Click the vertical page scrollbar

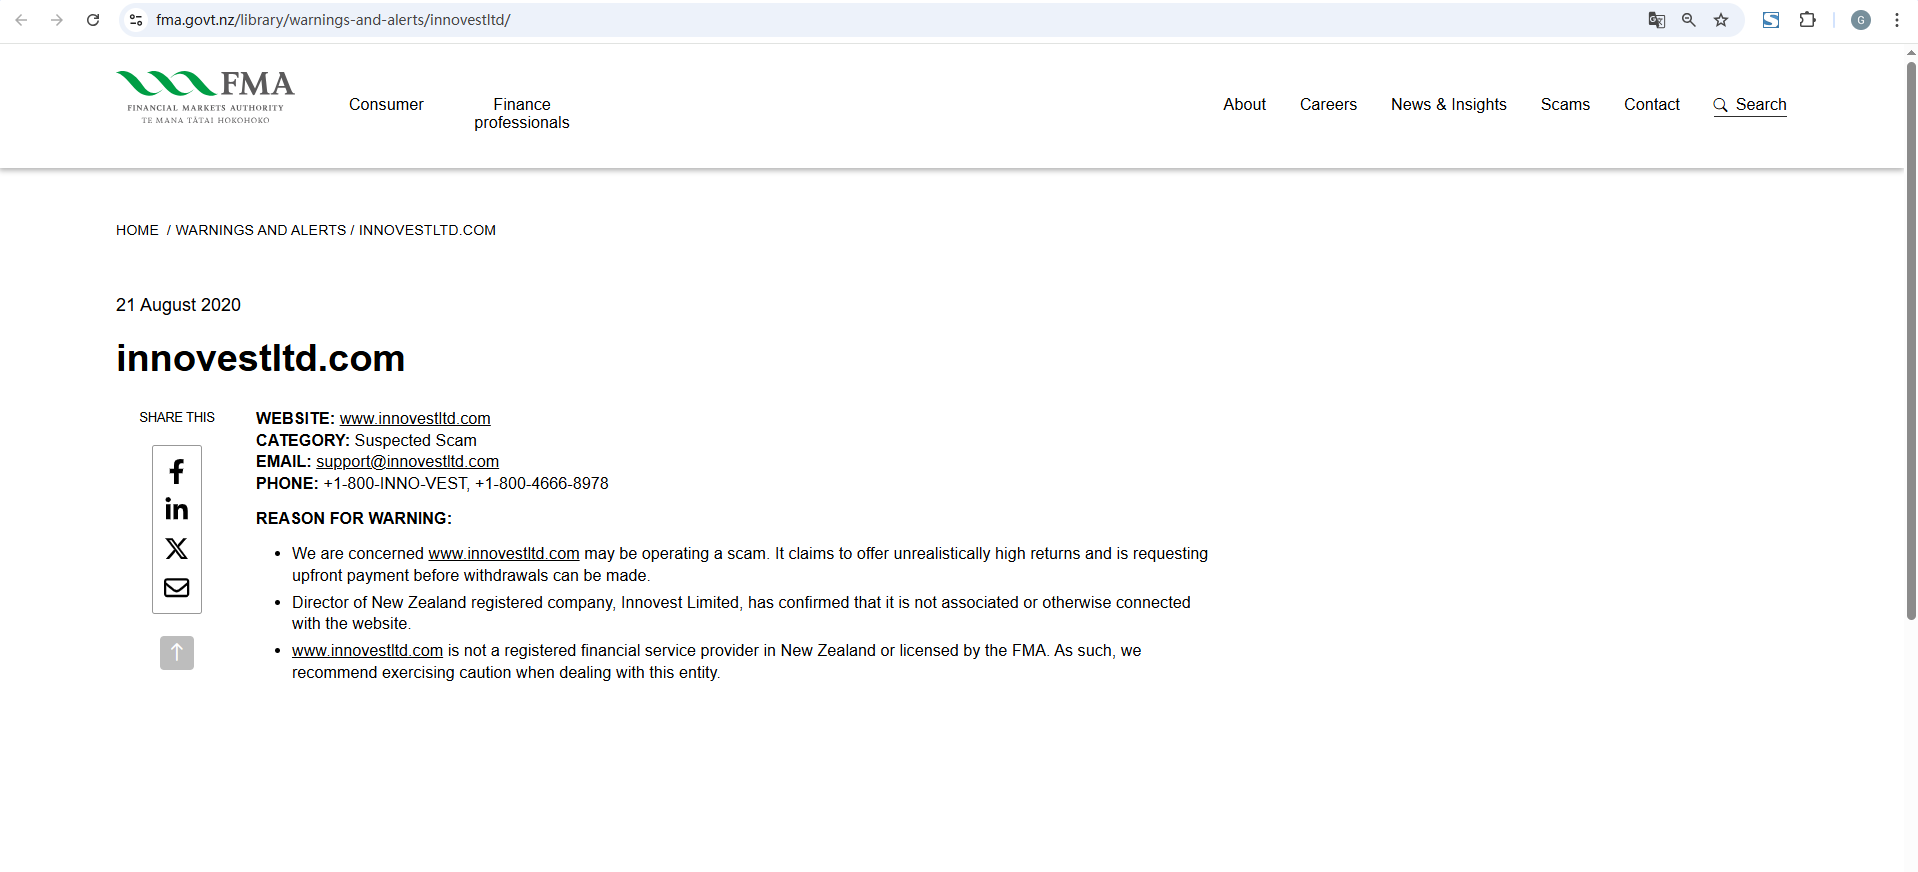tap(1911, 340)
